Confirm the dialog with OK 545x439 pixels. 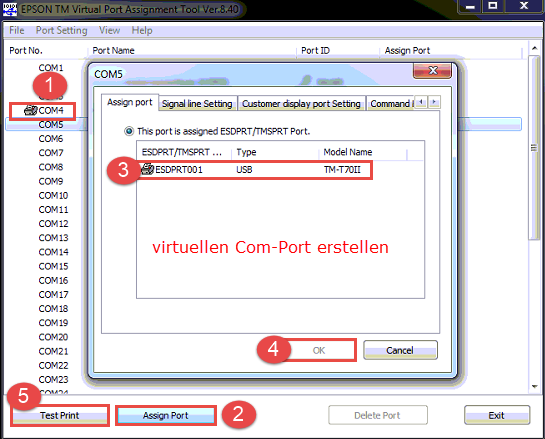pos(319,350)
